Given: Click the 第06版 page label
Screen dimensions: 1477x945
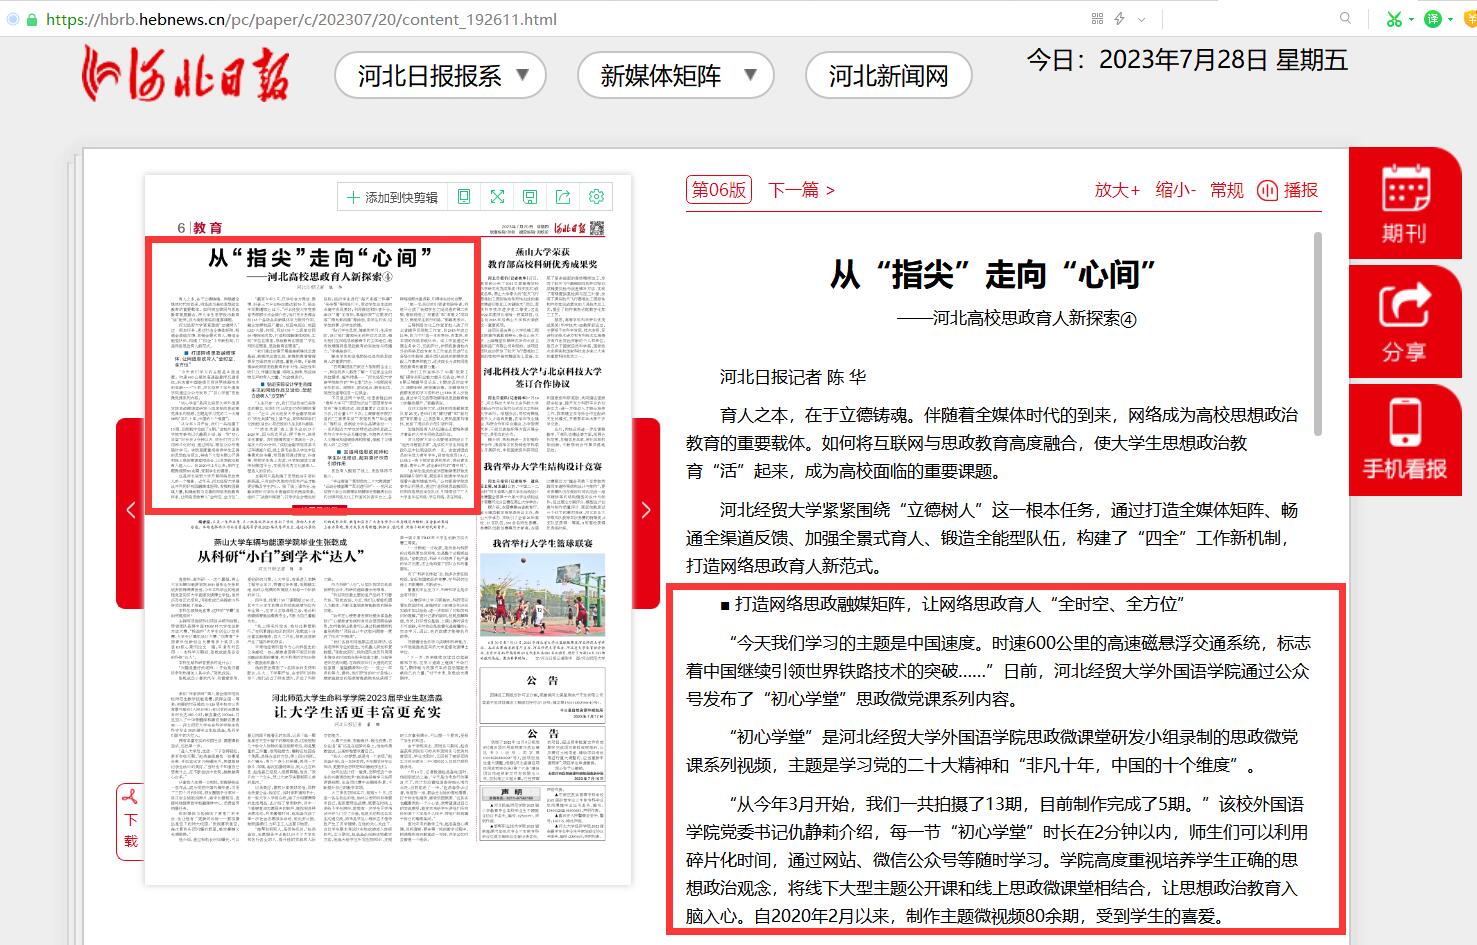Looking at the screenshot, I should coord(719,190).
